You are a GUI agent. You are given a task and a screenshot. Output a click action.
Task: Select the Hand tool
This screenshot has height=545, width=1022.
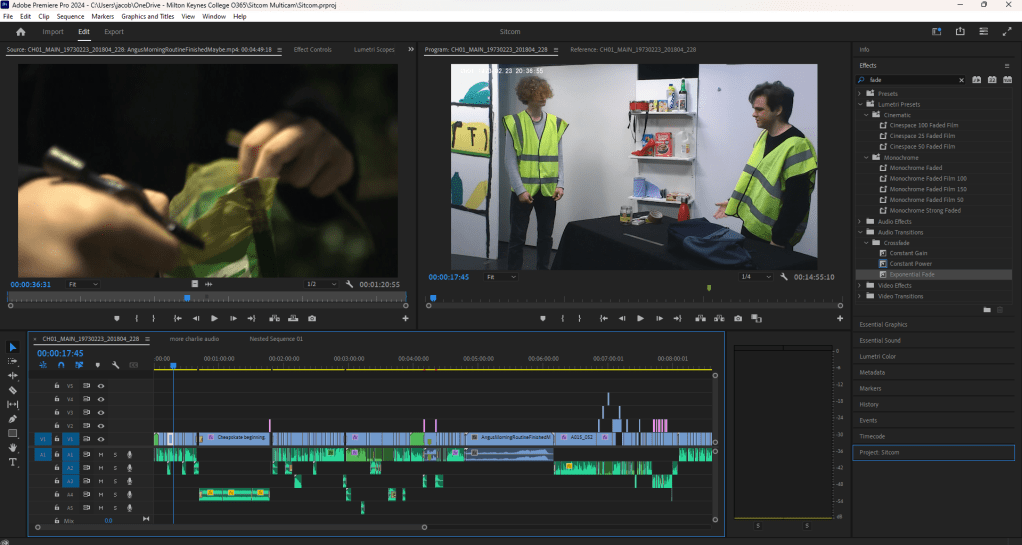pos(13,448)
